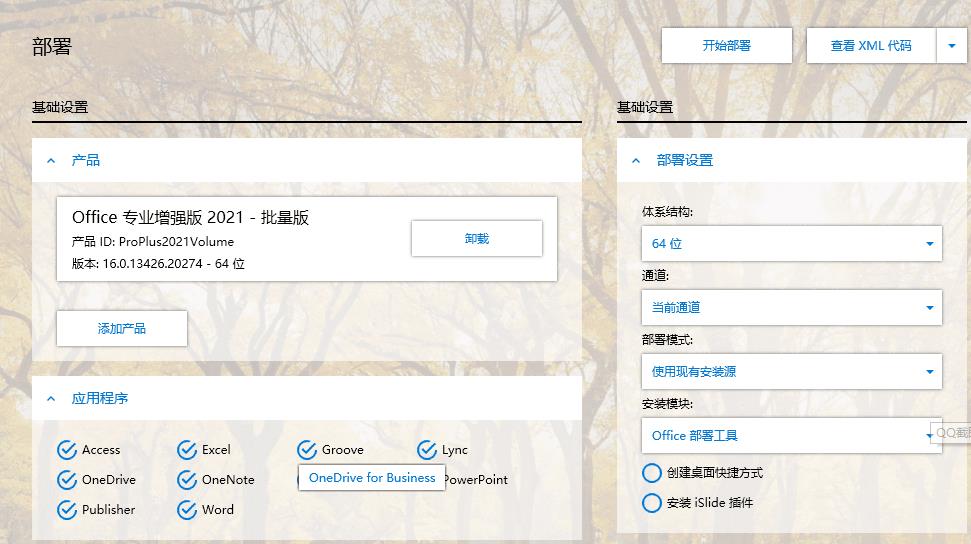Click the OneDrive for Business tooltip
The height and width of the screenshot is (544, 971).
tap(372, 478)
